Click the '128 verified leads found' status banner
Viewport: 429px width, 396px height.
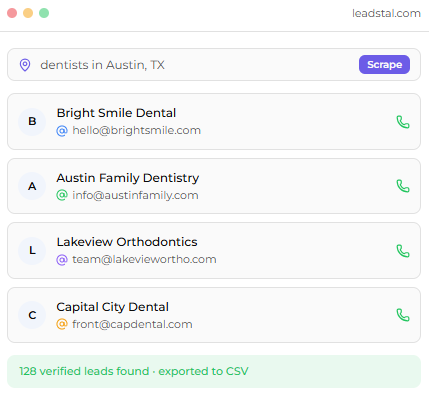[x=214, y=371]
